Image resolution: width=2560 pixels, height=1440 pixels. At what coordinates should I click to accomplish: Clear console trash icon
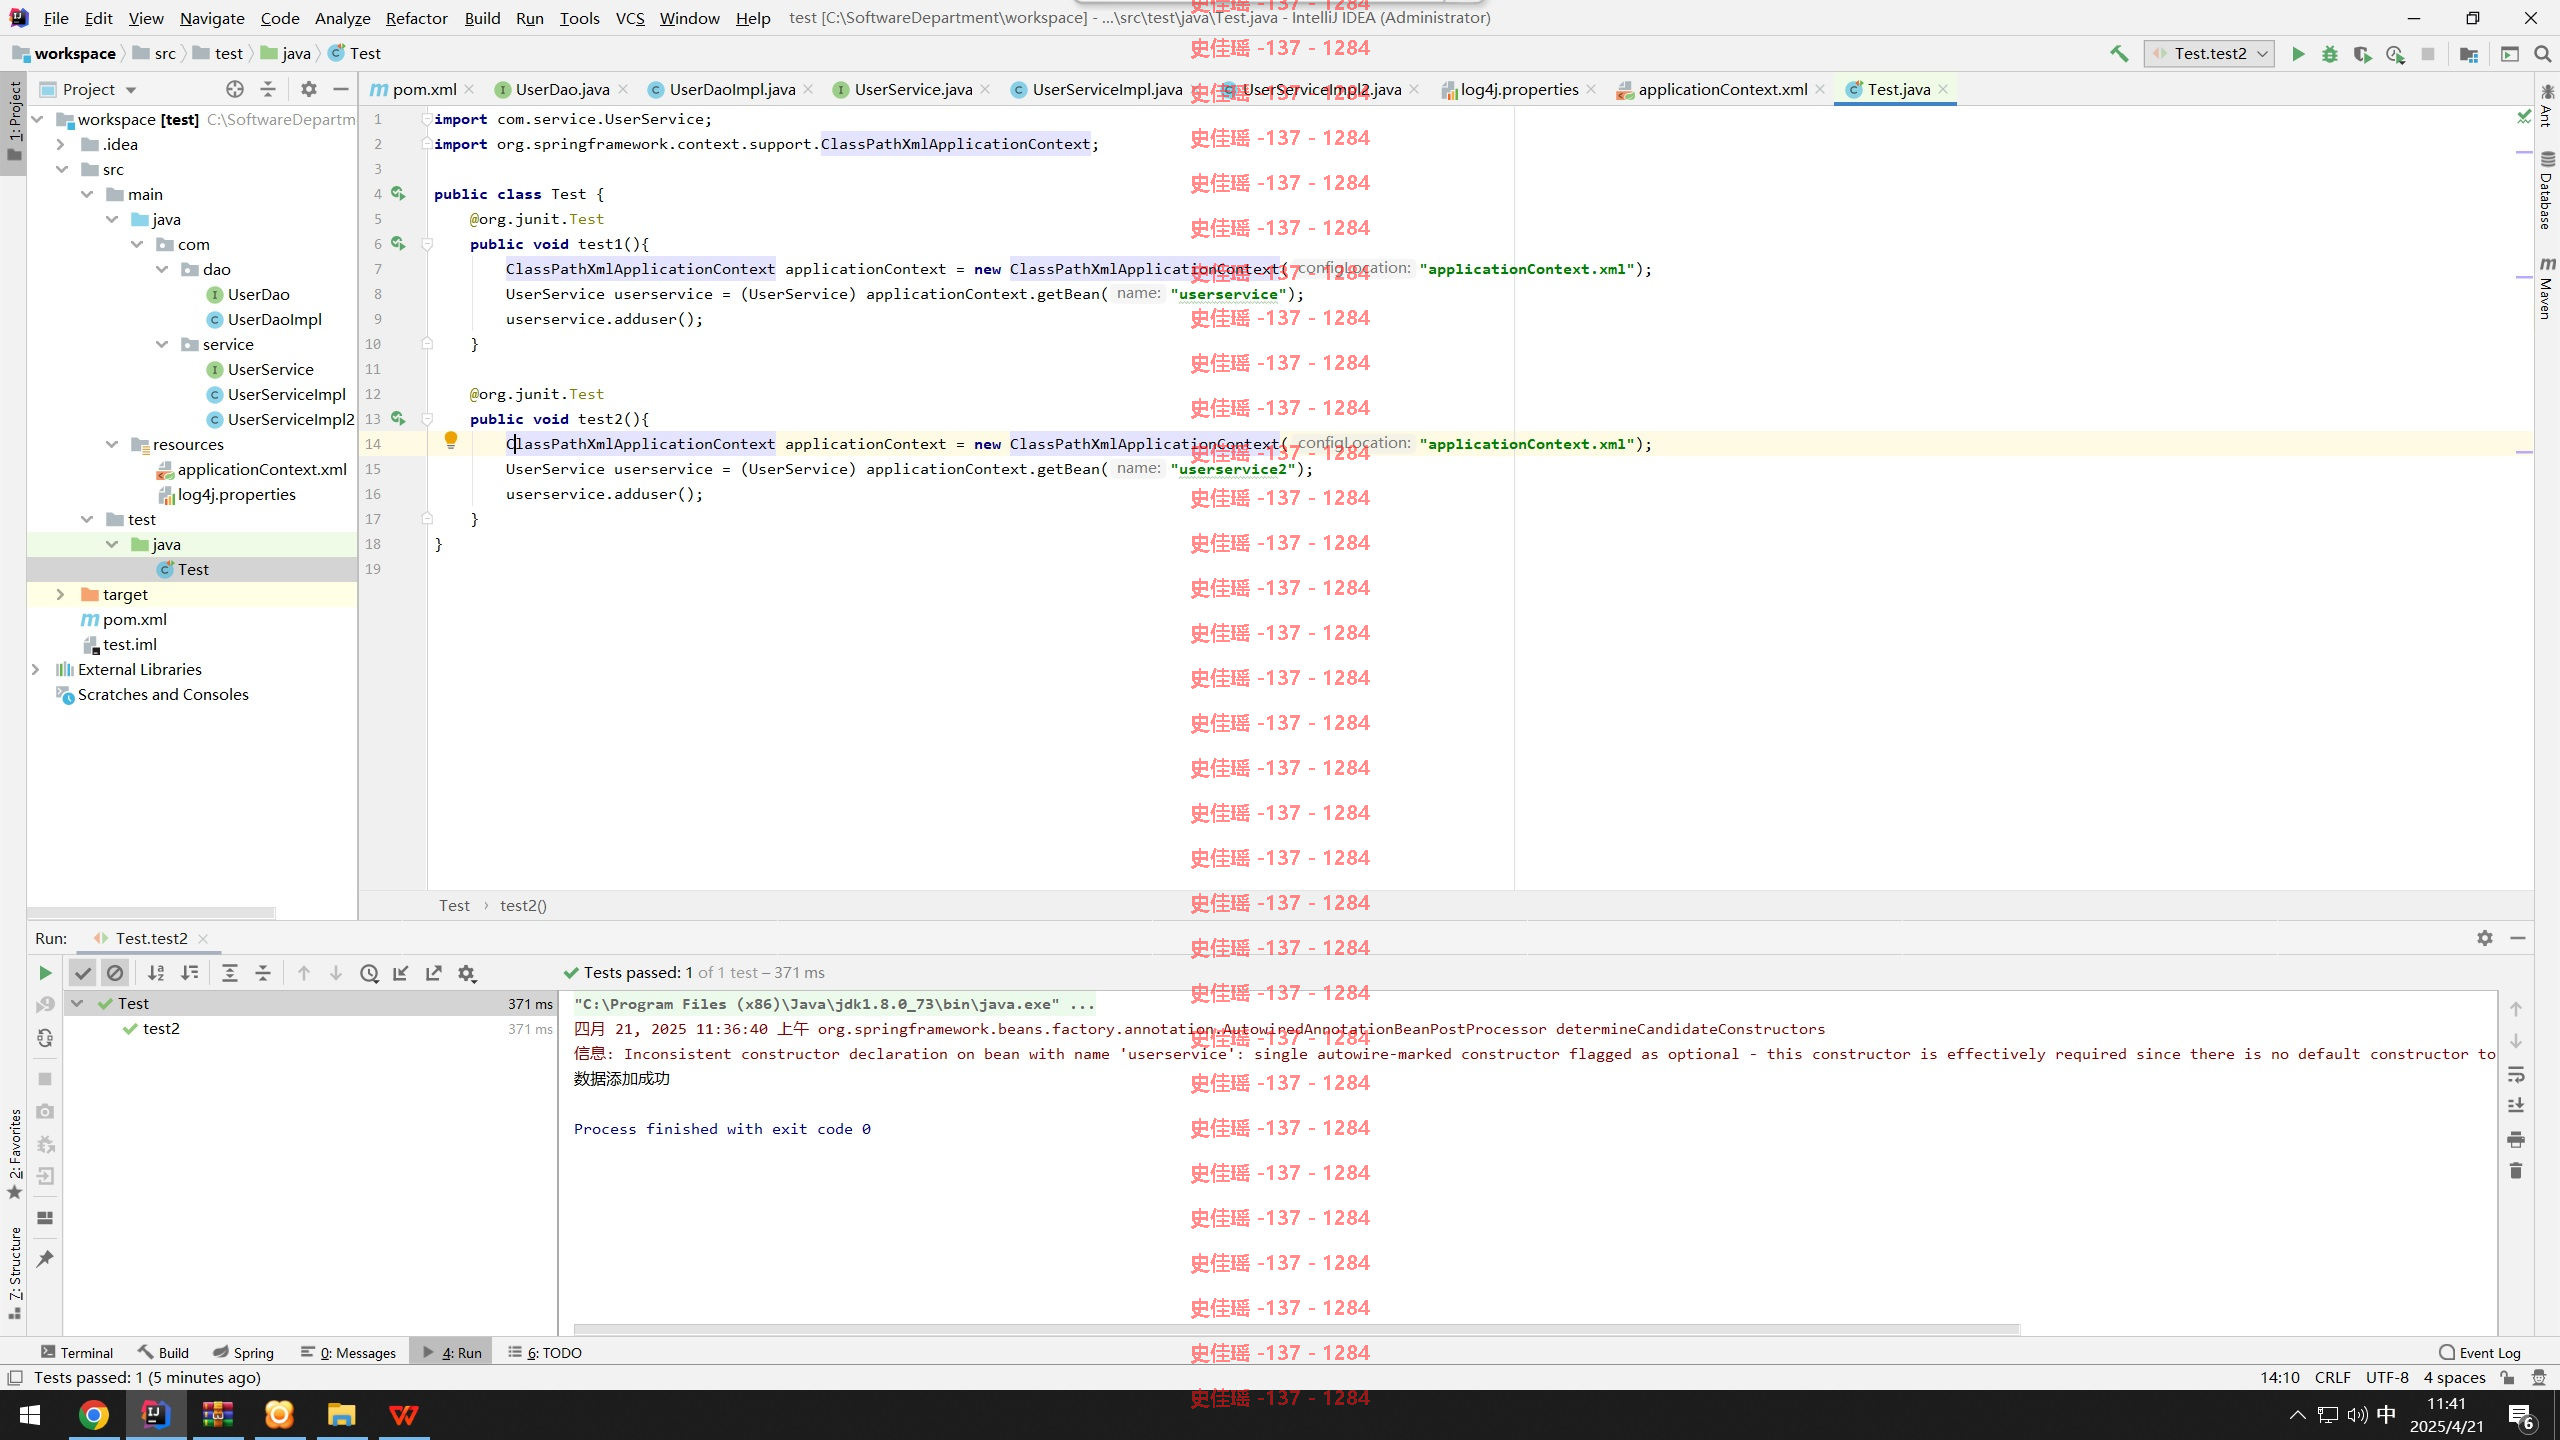[2516, 1171]
